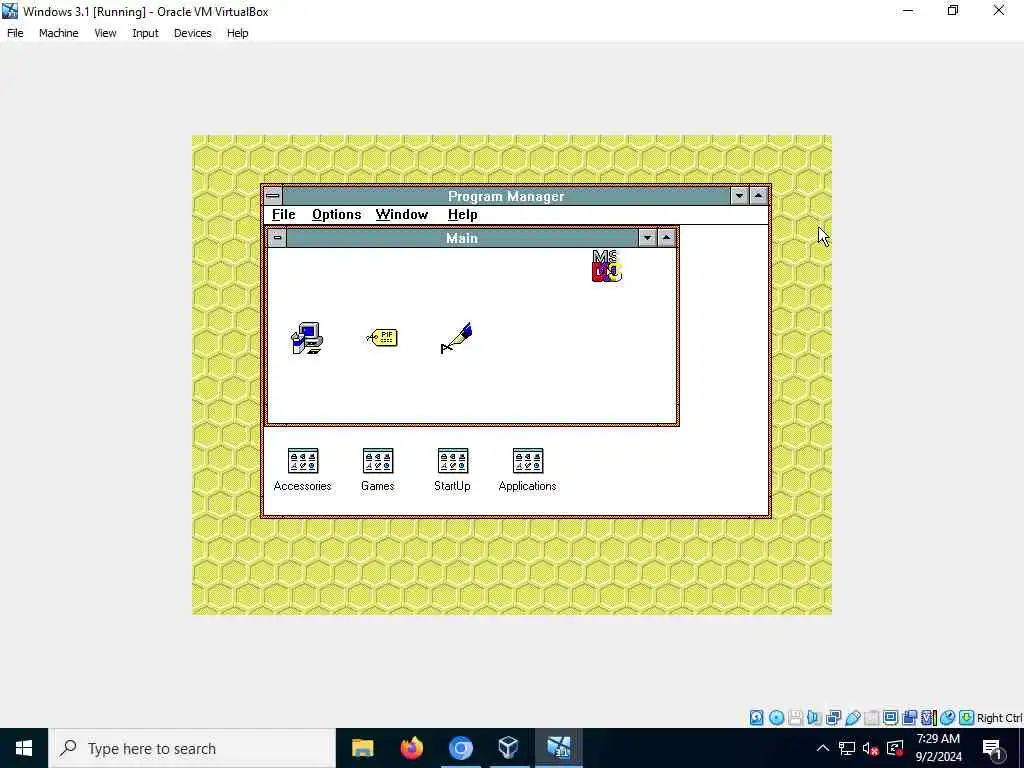Maximize the Program Manager window

[x=758, y=196]
